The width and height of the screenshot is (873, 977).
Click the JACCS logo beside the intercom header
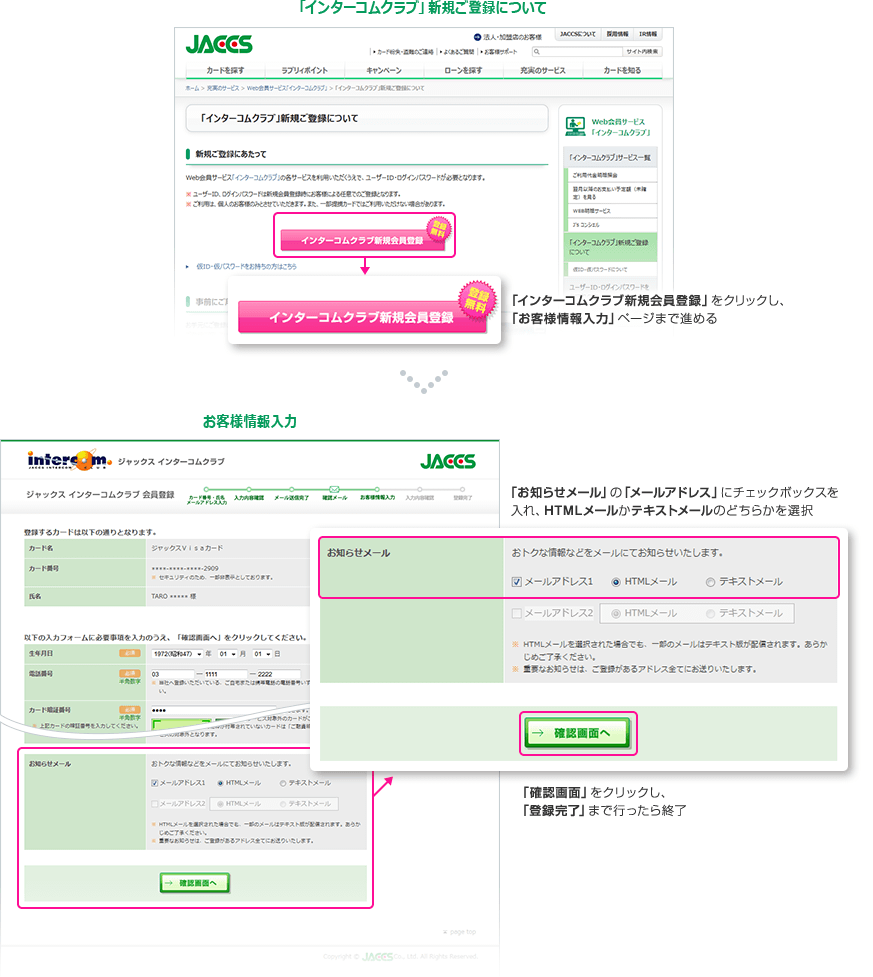click(x=447, y=461)
